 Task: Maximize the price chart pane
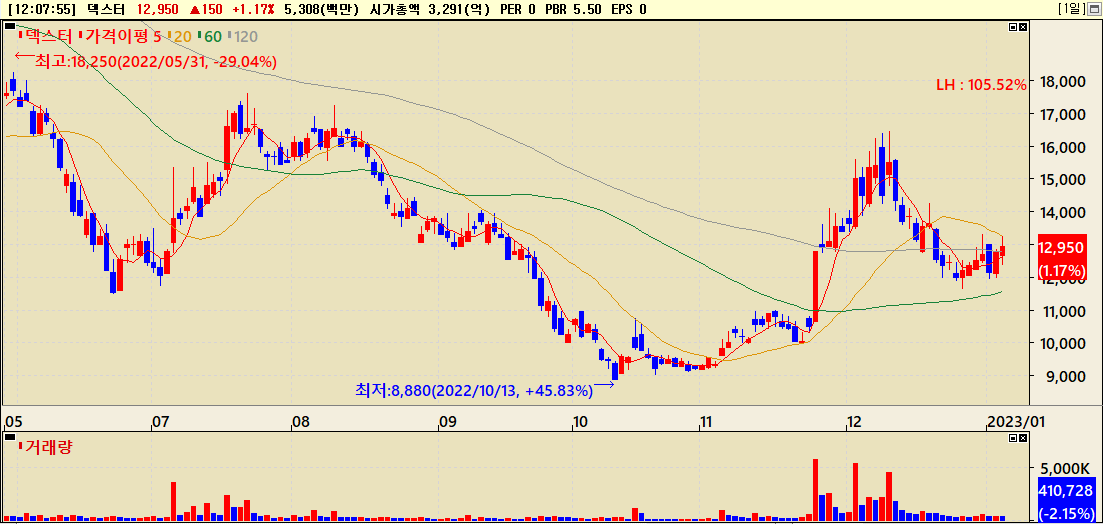[1012, 27]
